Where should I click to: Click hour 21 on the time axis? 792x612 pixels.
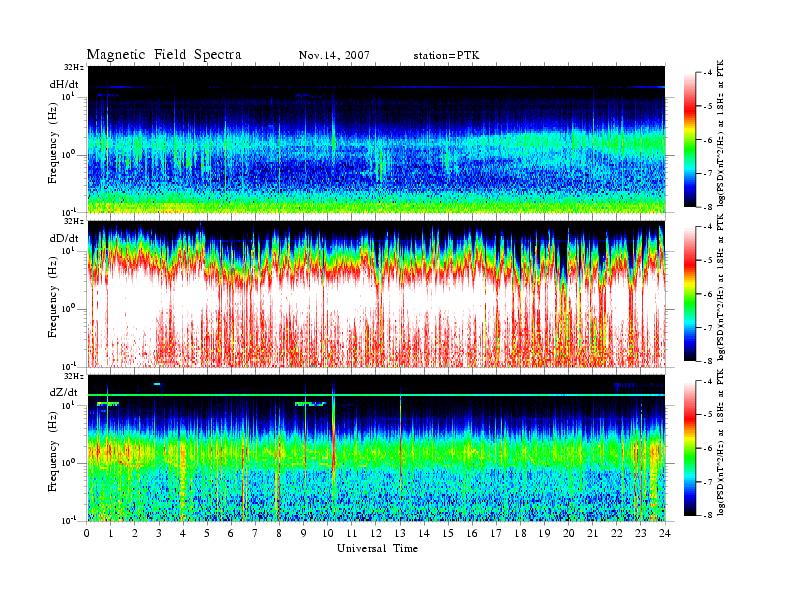[x=592, y=533]
